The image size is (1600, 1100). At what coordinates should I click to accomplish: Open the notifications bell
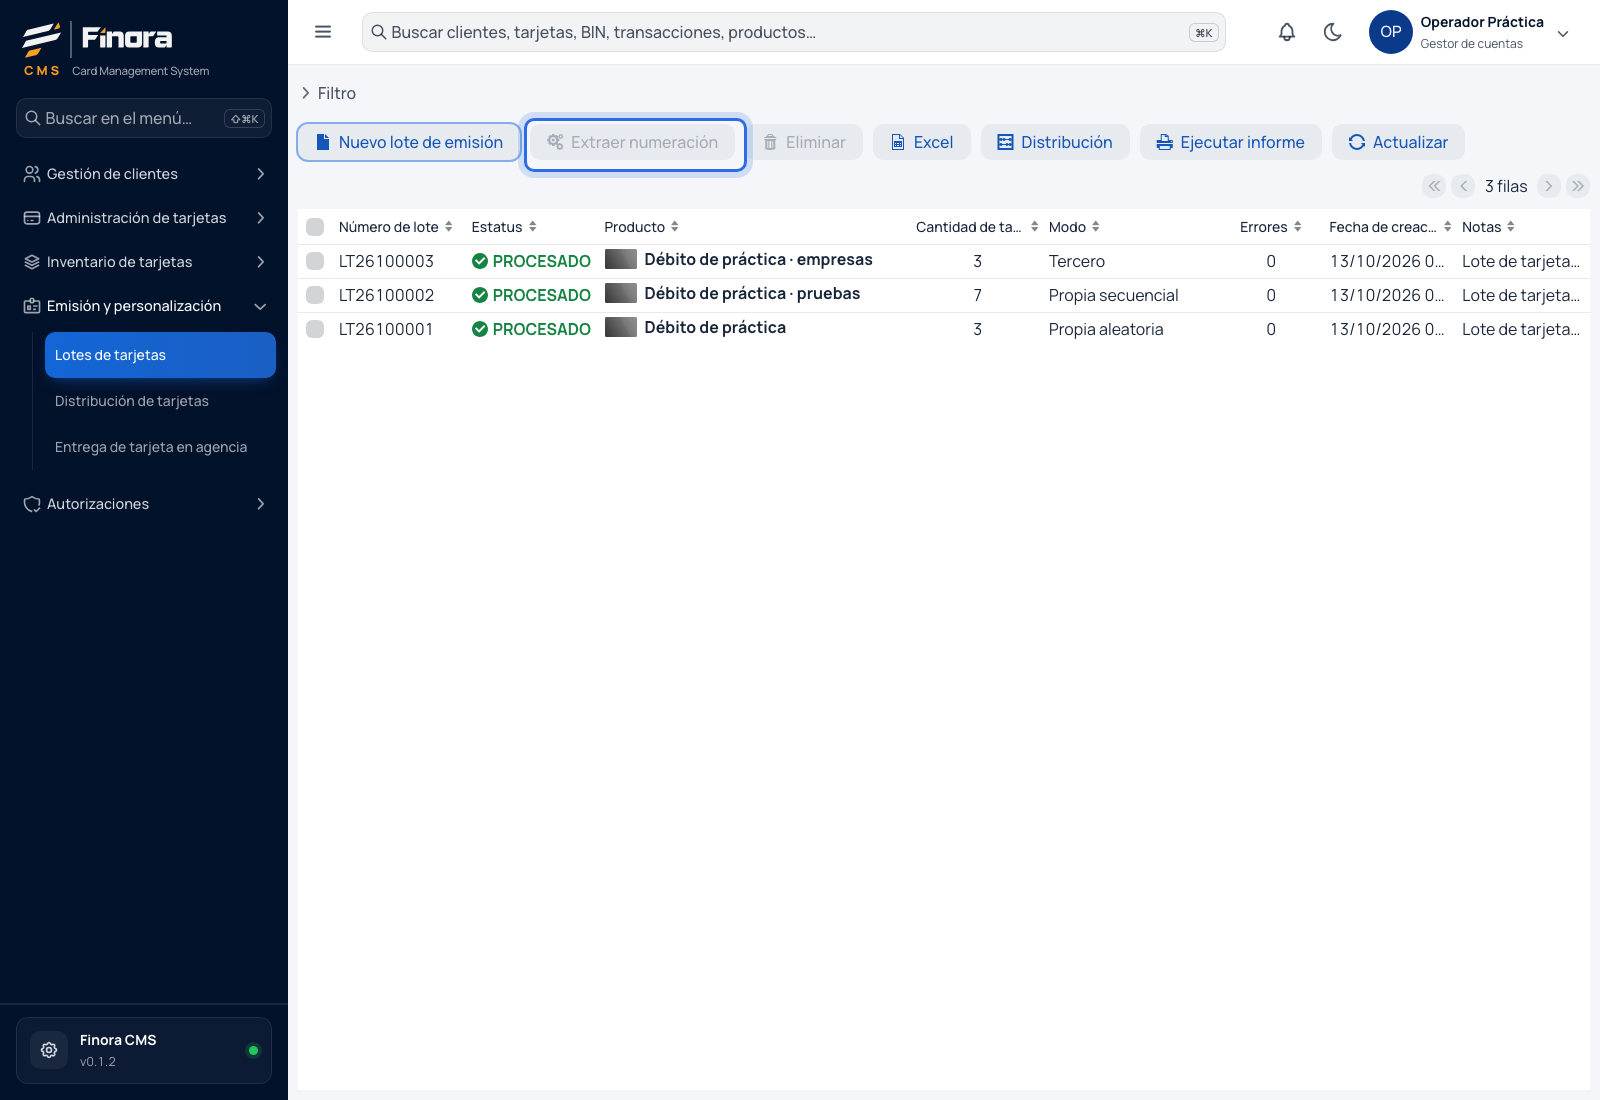pos(1287,32)
